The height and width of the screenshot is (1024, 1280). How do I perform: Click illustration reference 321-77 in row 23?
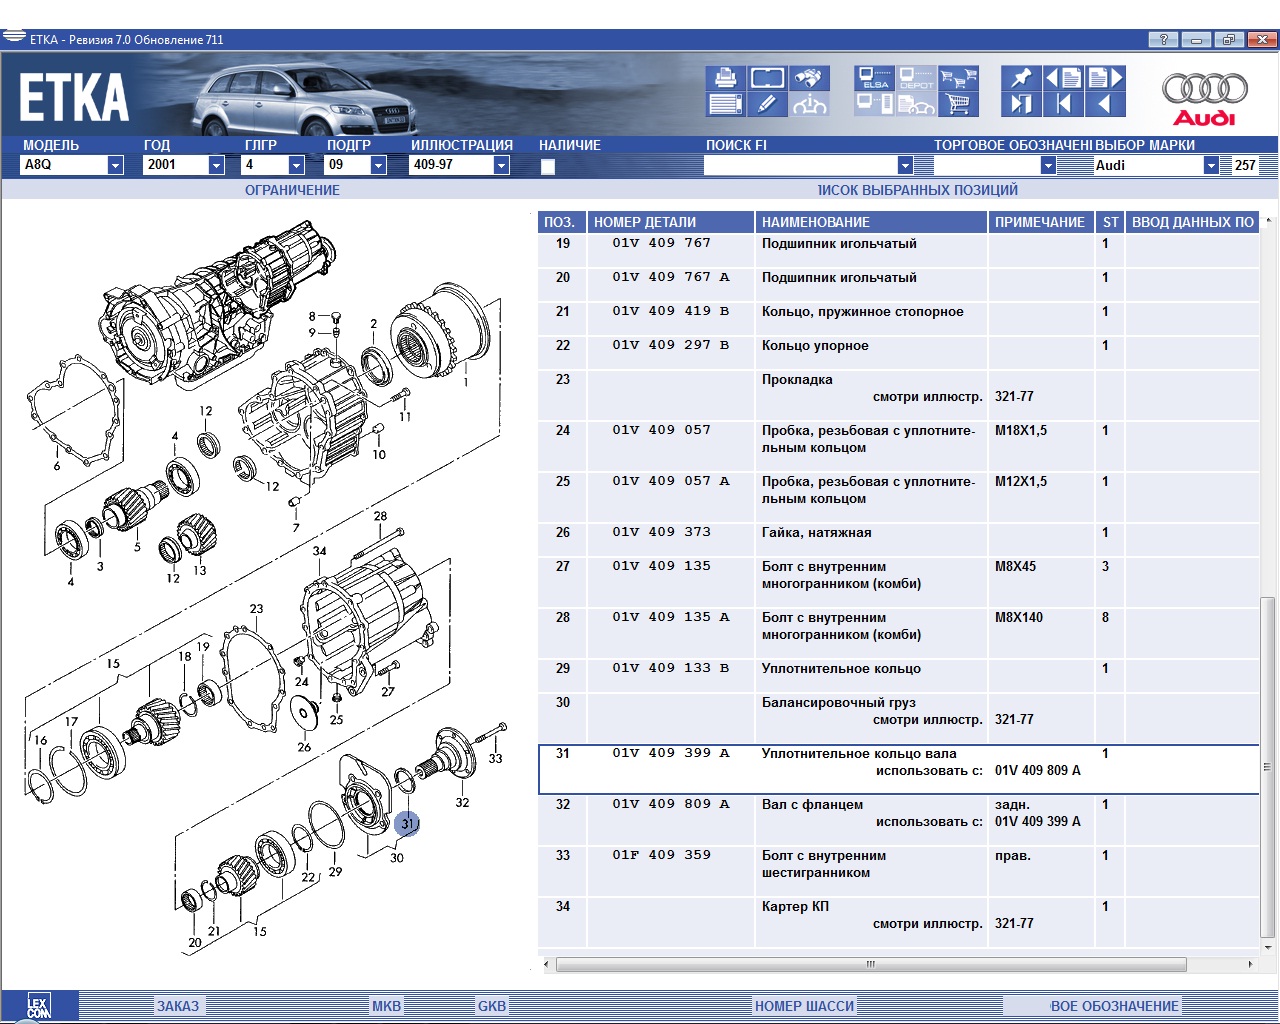(x=1014, y=397)
